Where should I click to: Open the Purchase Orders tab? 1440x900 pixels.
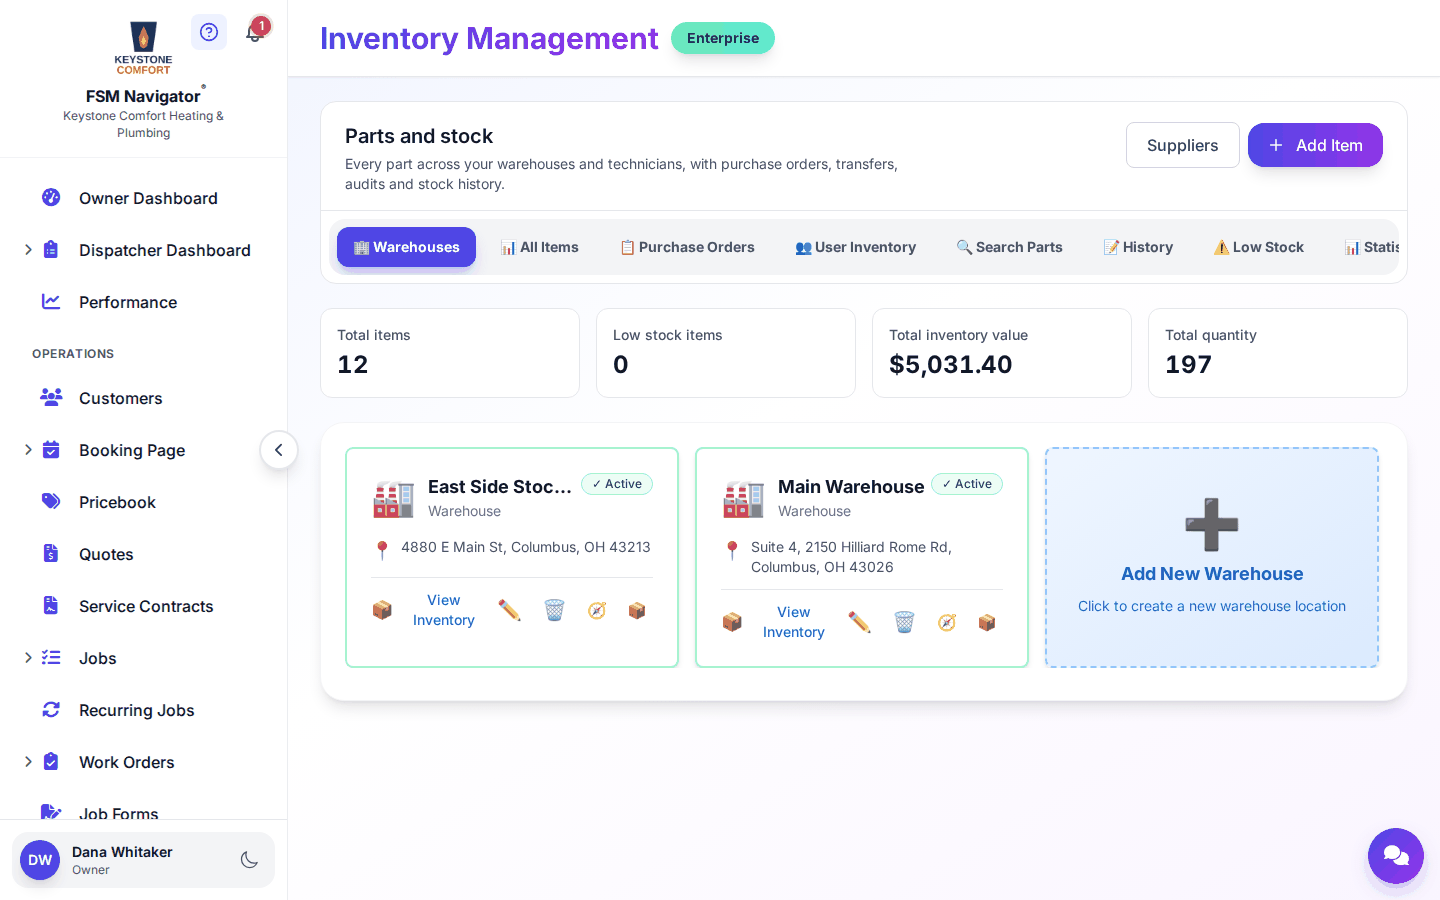[x=687, y=247]
